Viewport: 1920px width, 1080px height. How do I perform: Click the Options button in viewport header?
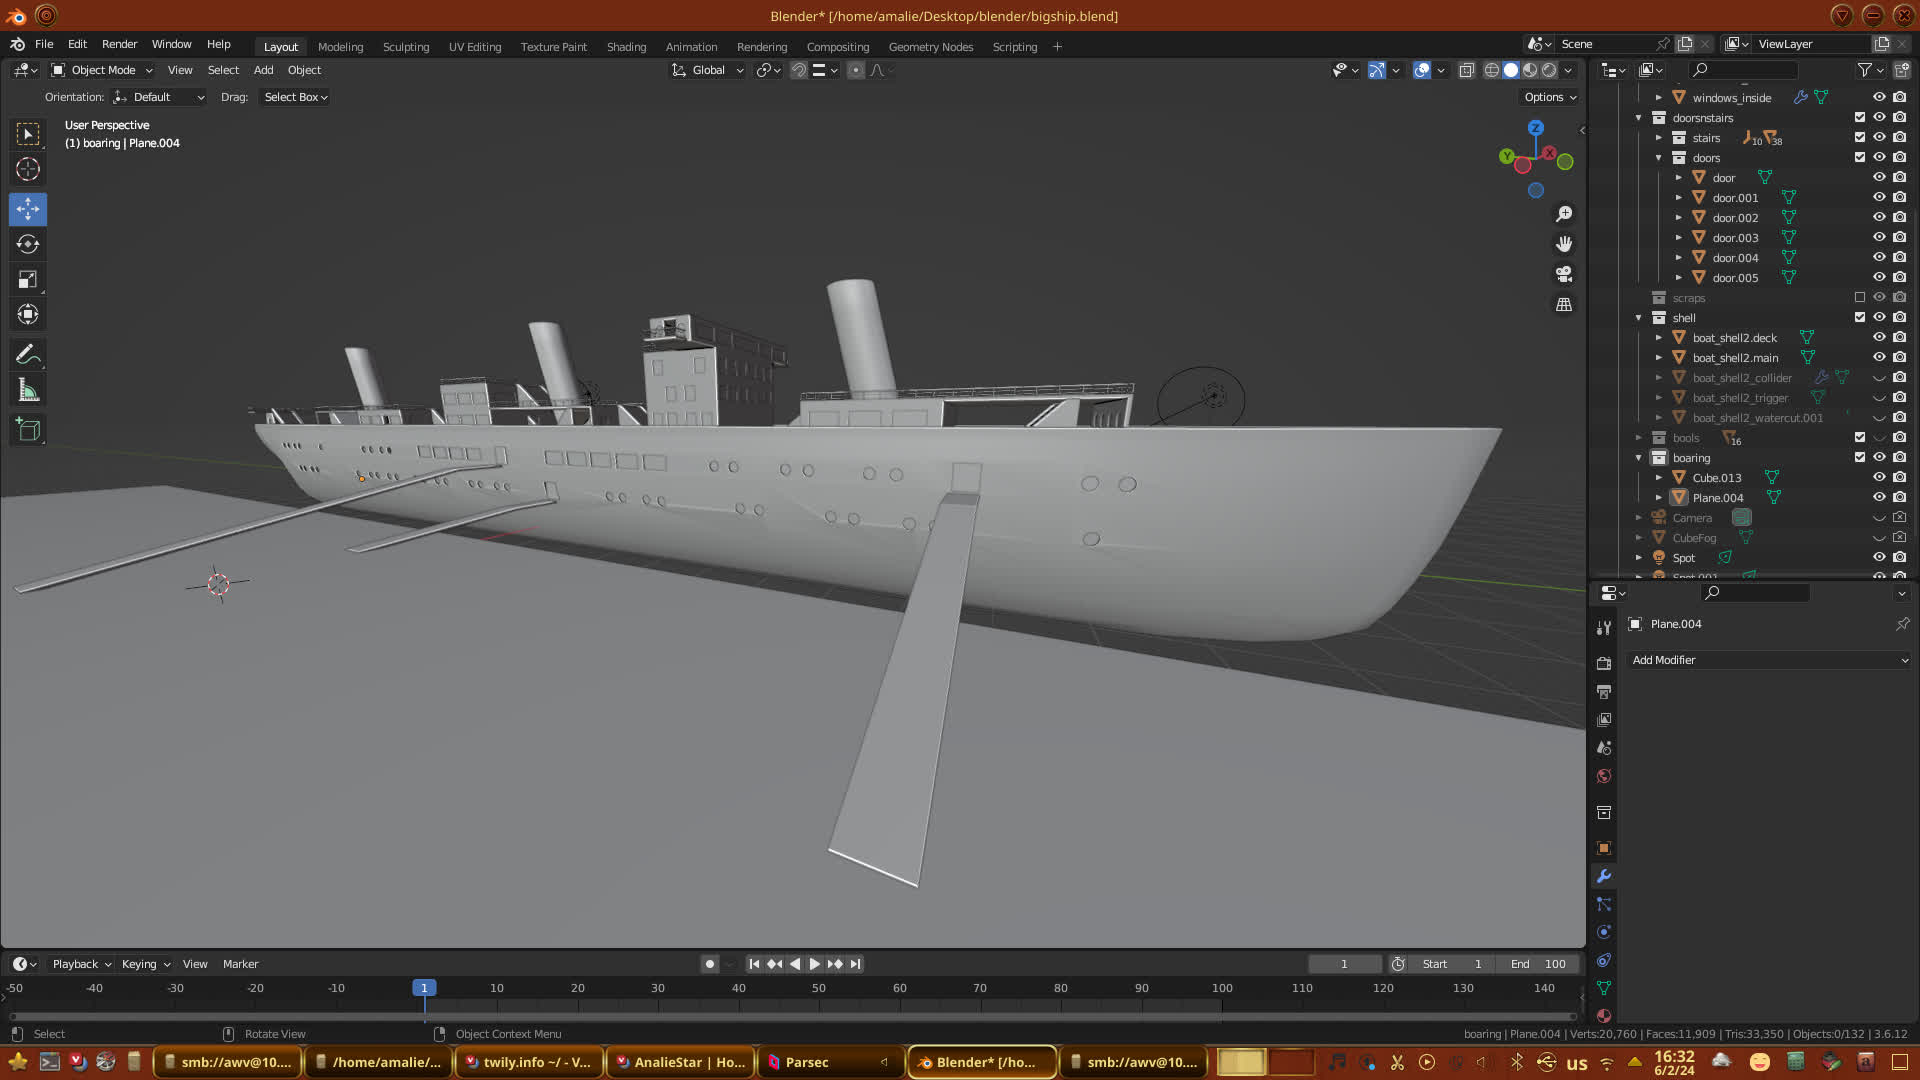1549,97
